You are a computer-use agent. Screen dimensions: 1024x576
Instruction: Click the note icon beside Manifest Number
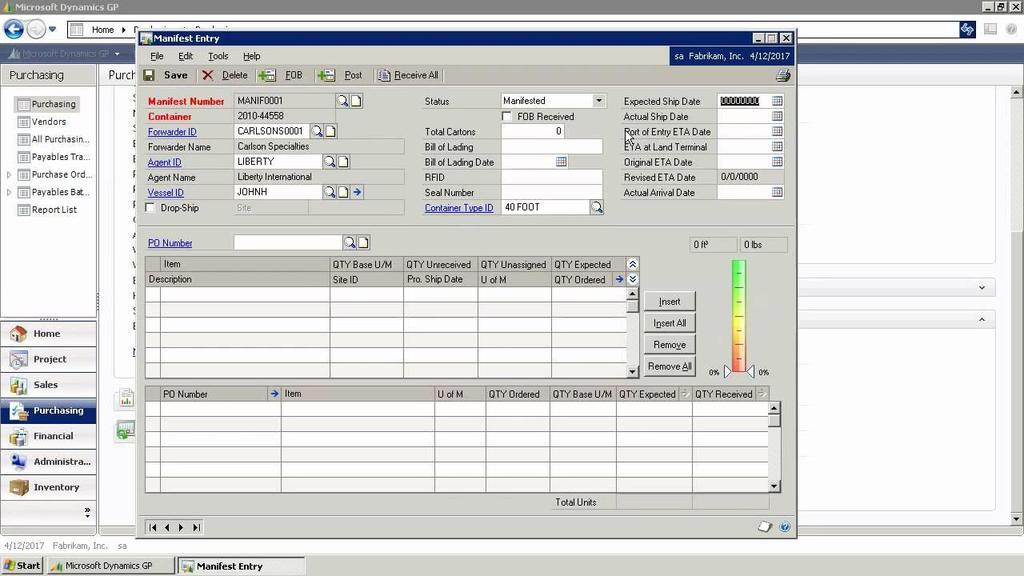pyautogui.click(x=356, y=101)
